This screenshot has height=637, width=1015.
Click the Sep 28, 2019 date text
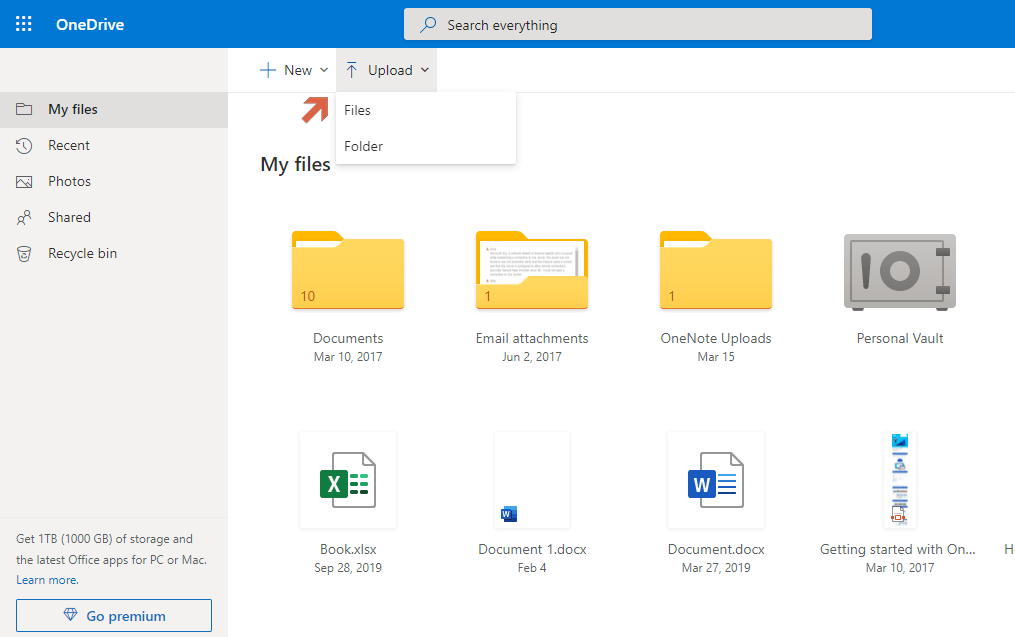pos(348,568)
